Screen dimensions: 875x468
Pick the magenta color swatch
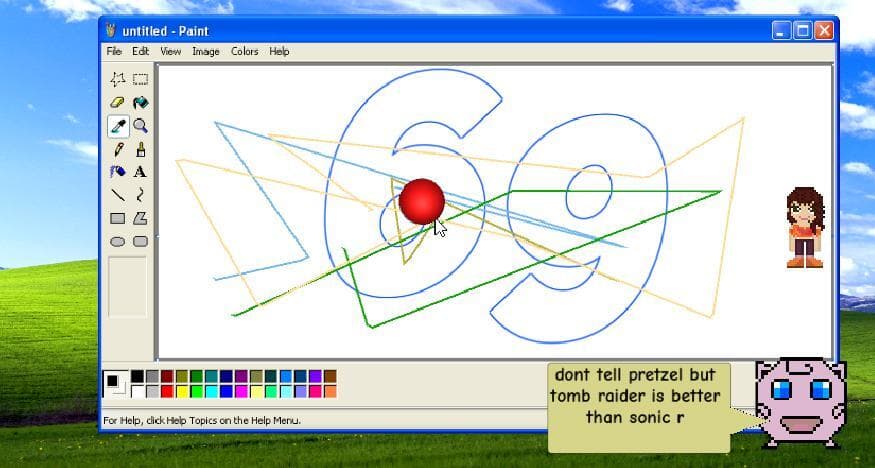[241, 392]
